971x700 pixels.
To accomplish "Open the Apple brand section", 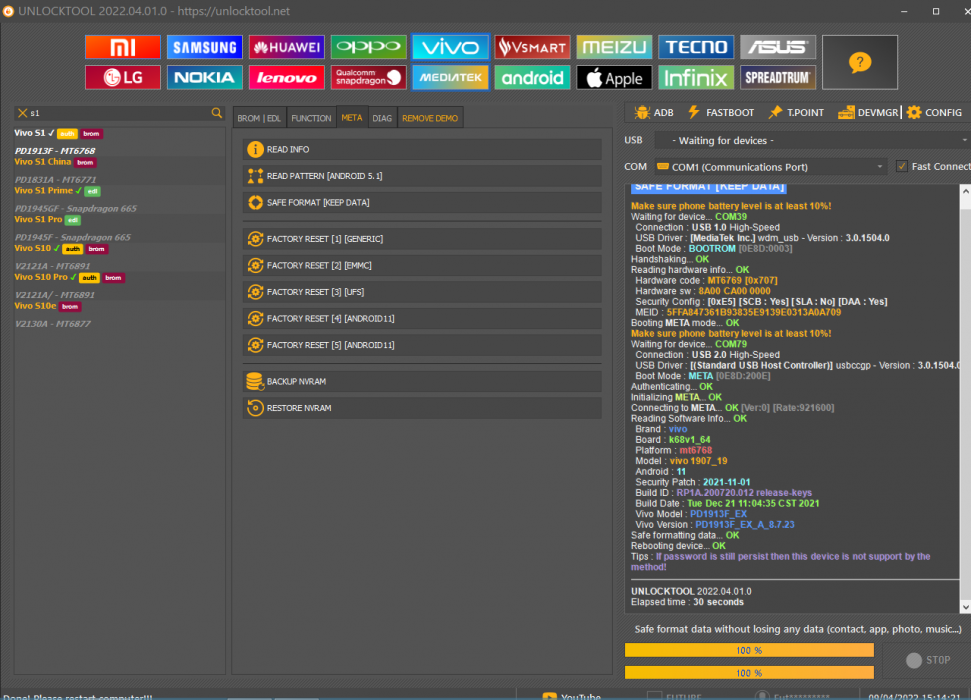I will tap(614, 77).
